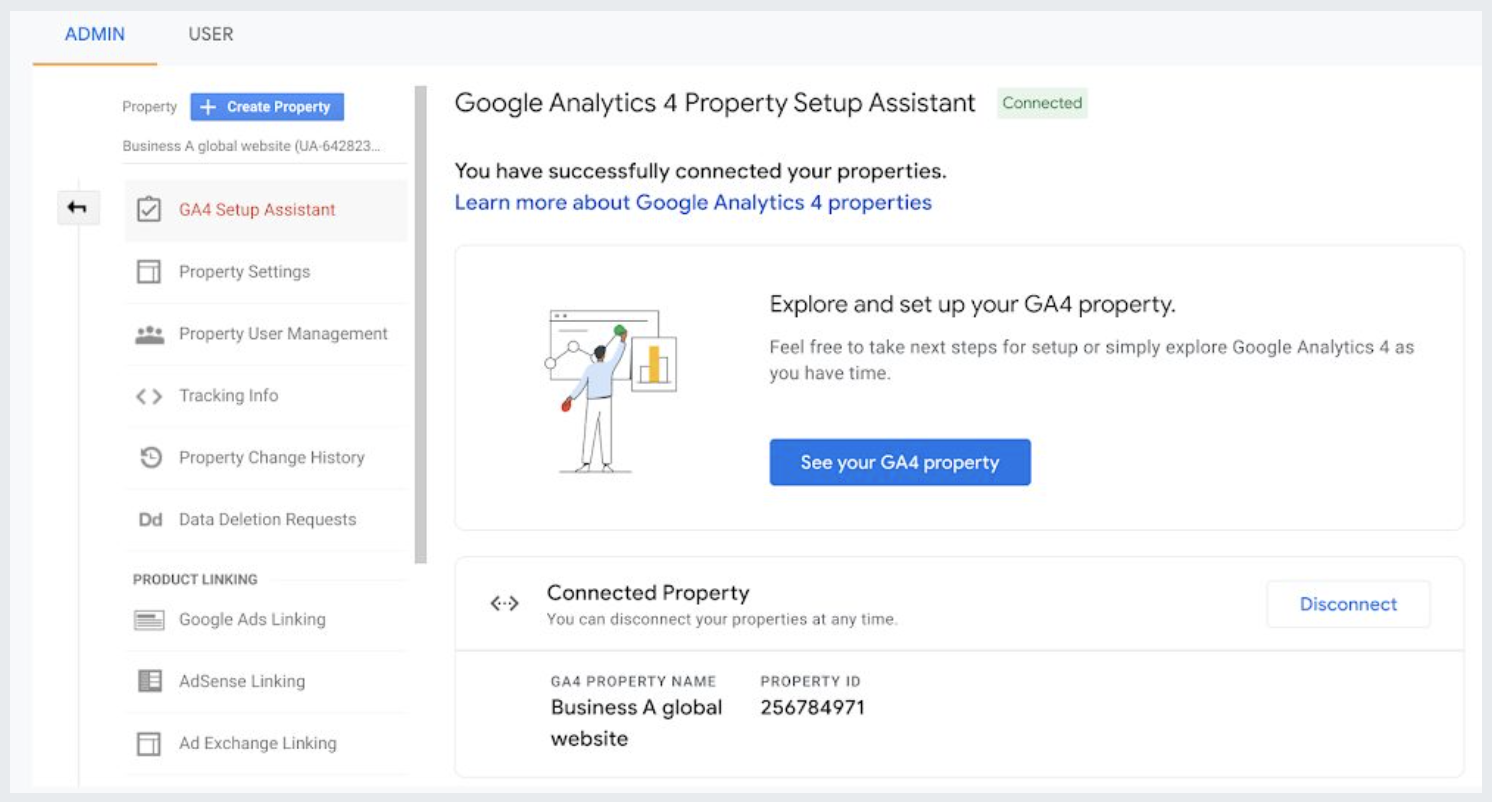Screen dimensions: 1492x802
Task: Click the sidebar vertical scrollbar
Action: pos(421,325)
